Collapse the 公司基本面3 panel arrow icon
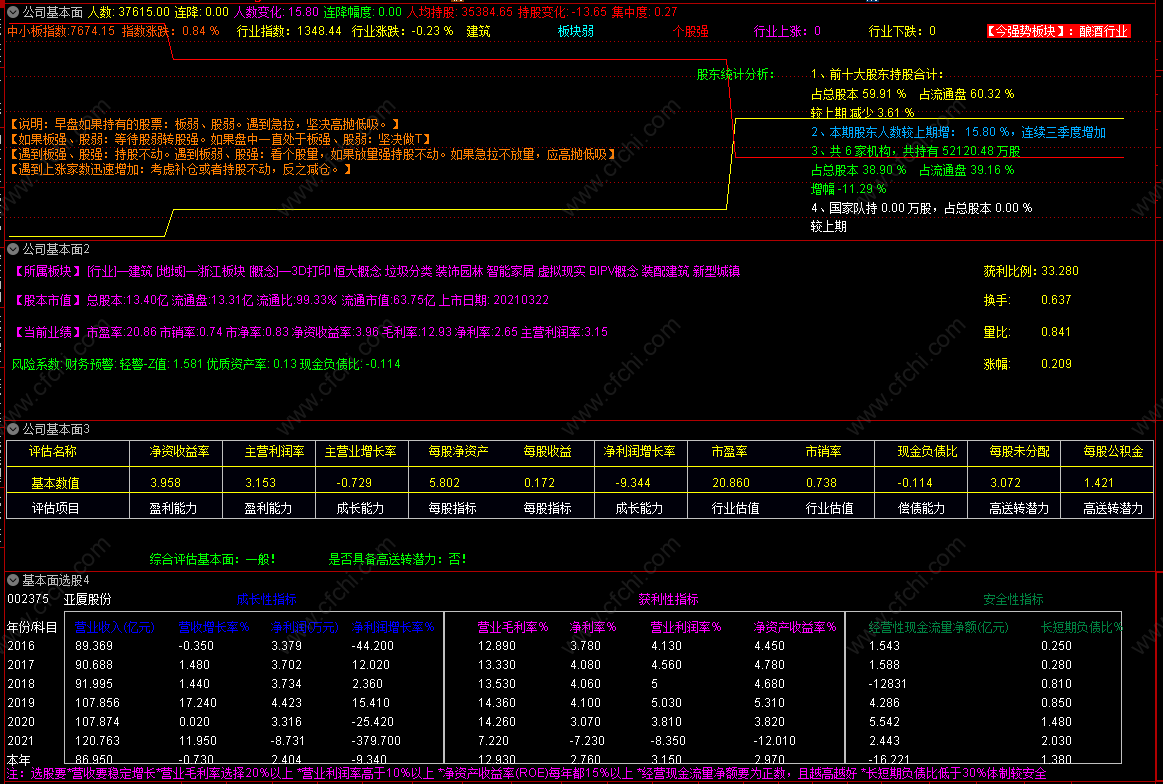The width and height of the screenshot is (1163, 784). [13, 429]
